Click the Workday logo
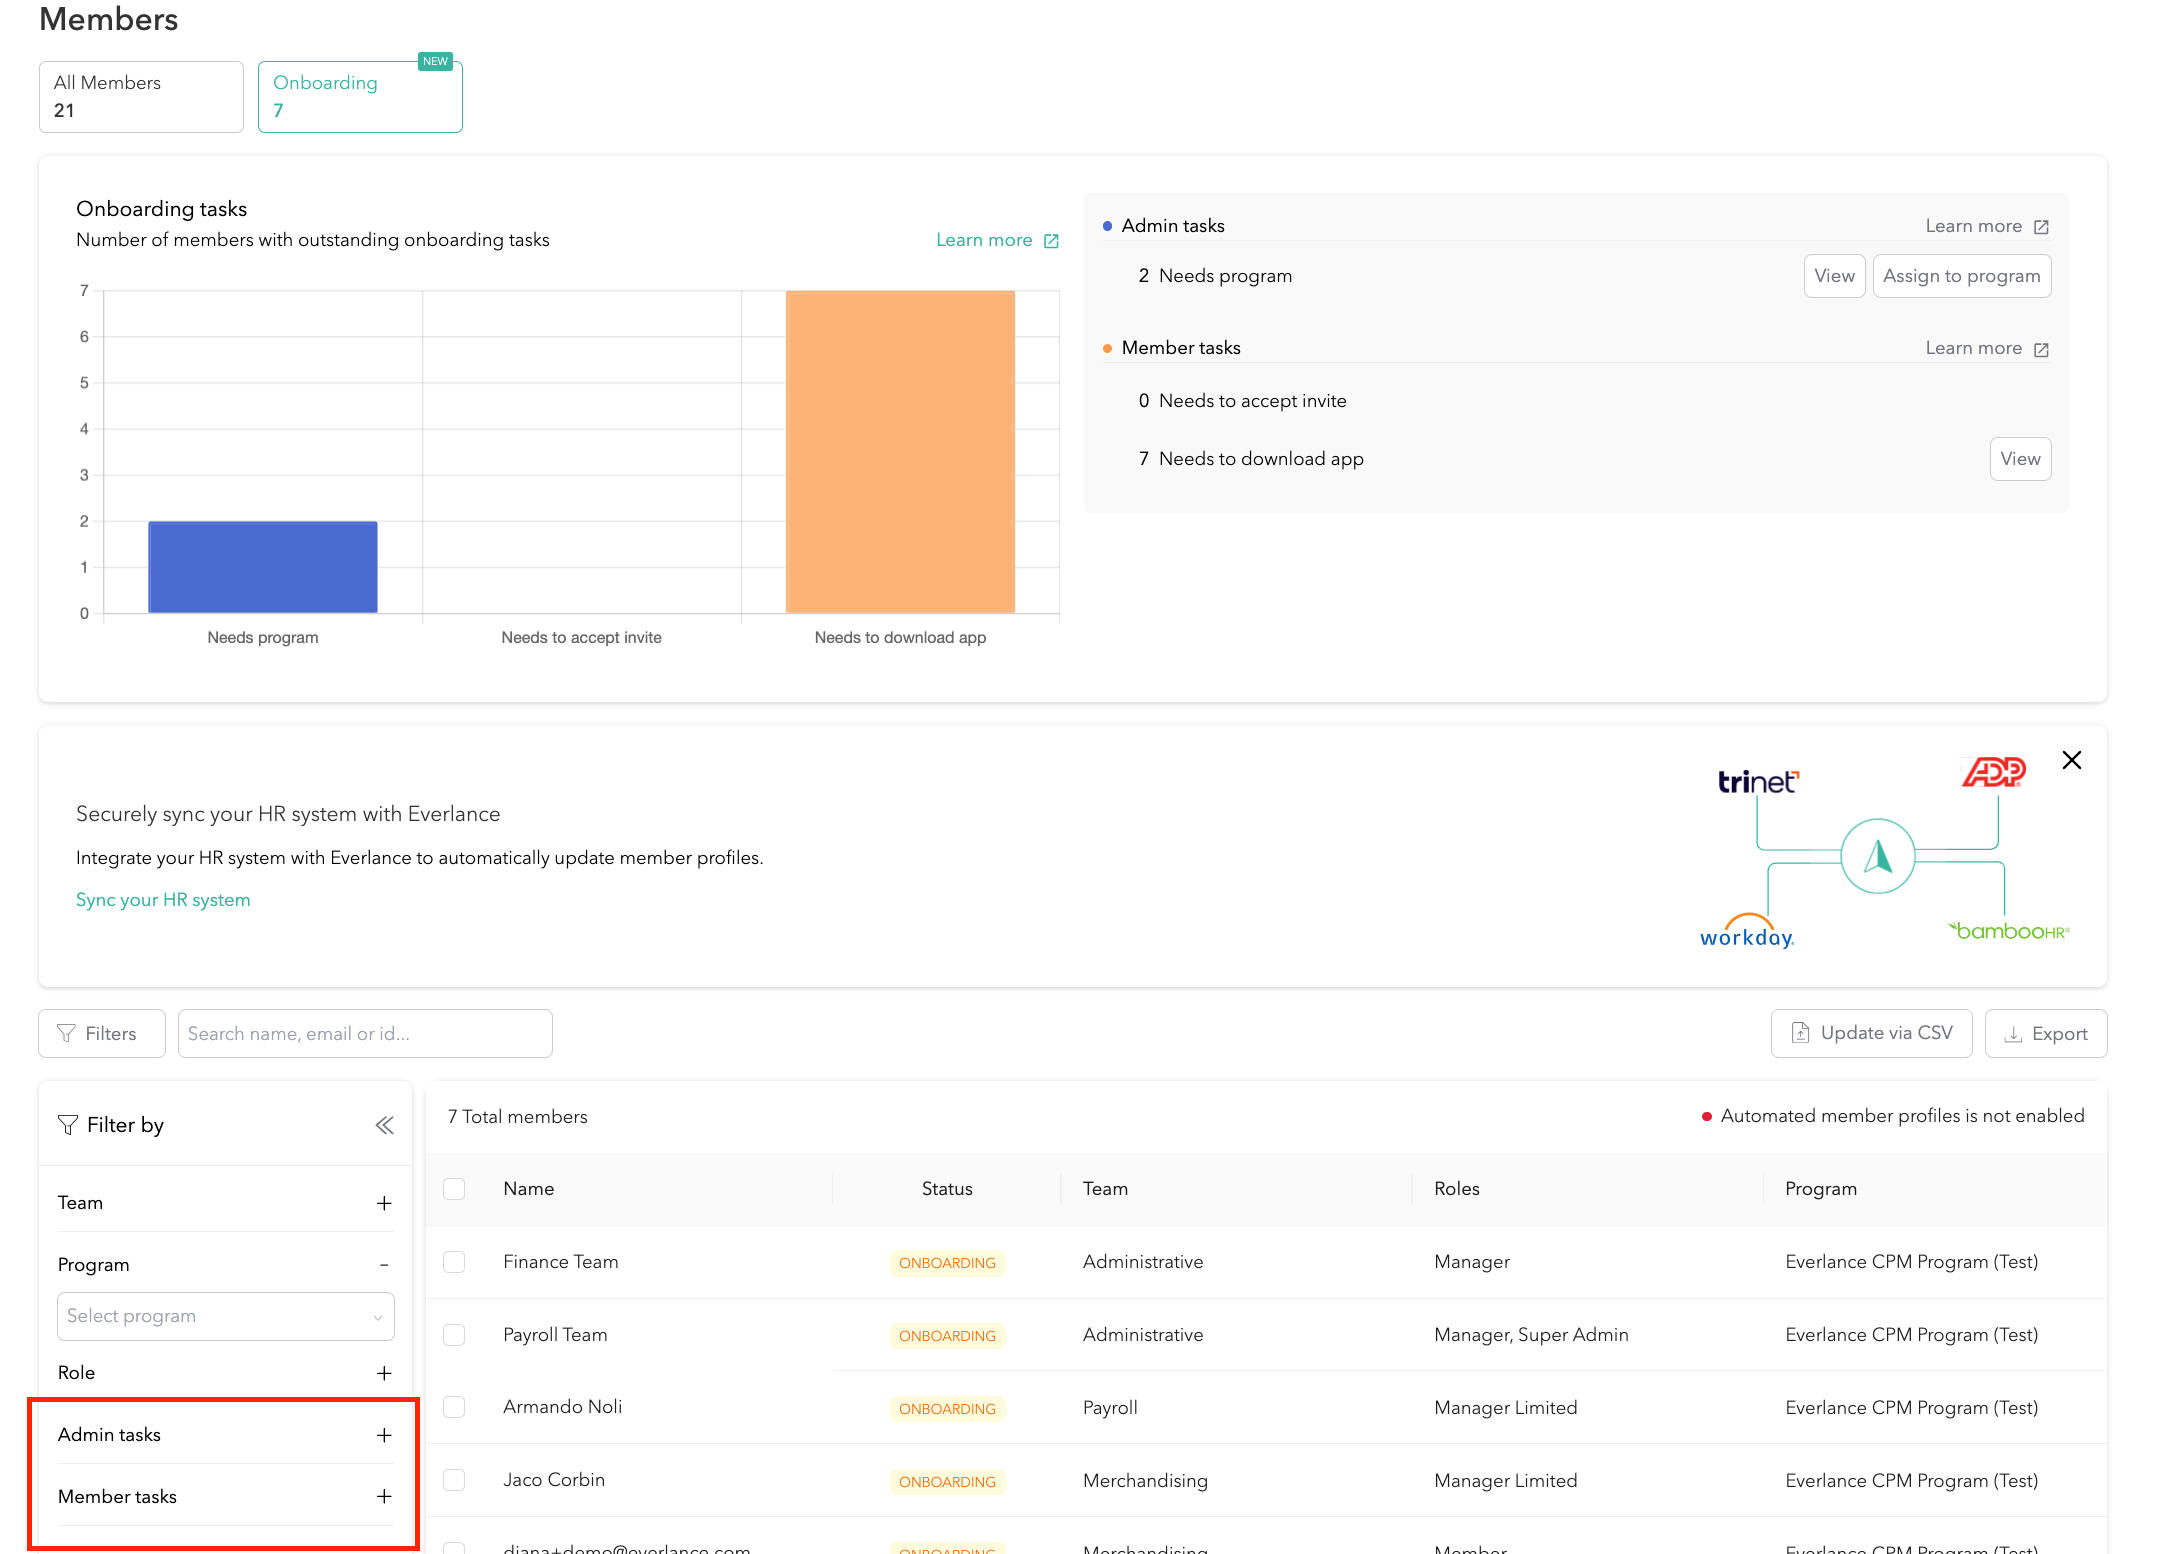Screen dimensions: 2184x1554 [1746, 933]
